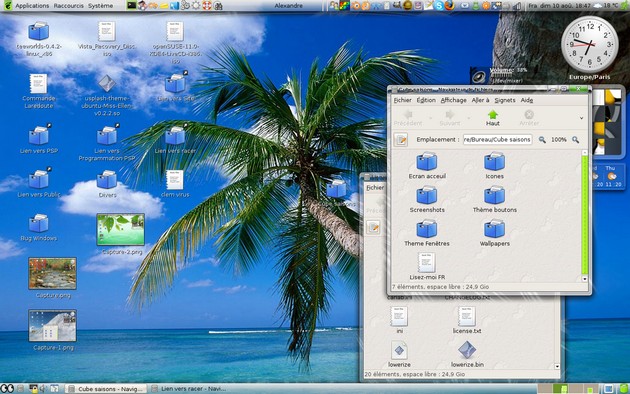Open the yellow folder launcher in top panel
Viewport: 630px width, 394px height.
tap(164, 6)
